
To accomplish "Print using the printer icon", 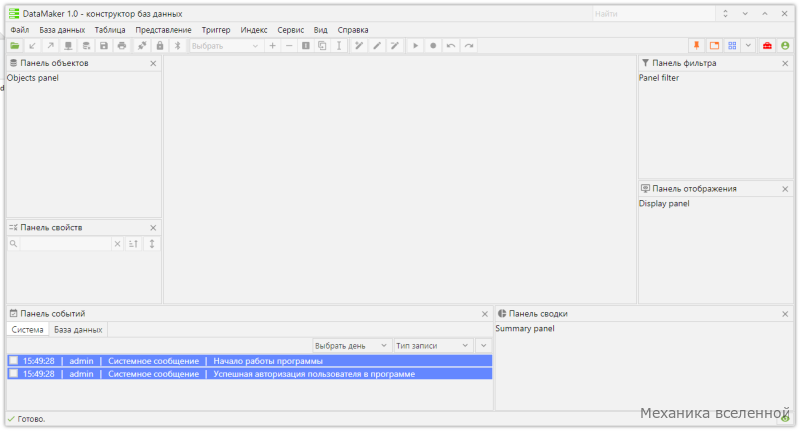I will tap(122, 46).
